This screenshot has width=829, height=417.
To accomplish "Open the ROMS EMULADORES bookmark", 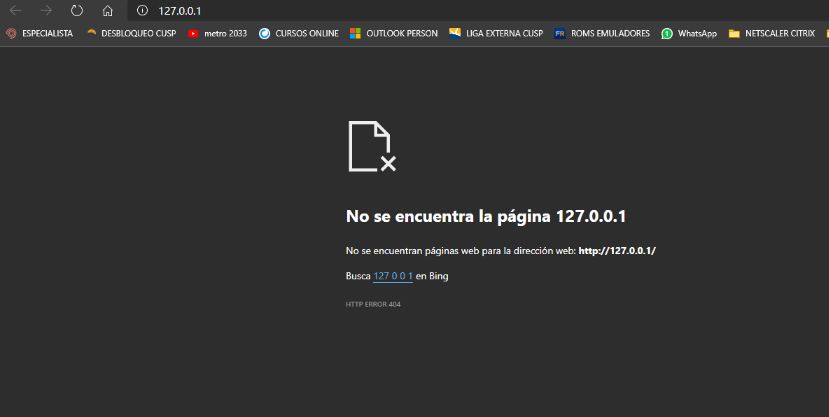I will tap(602, 33).
